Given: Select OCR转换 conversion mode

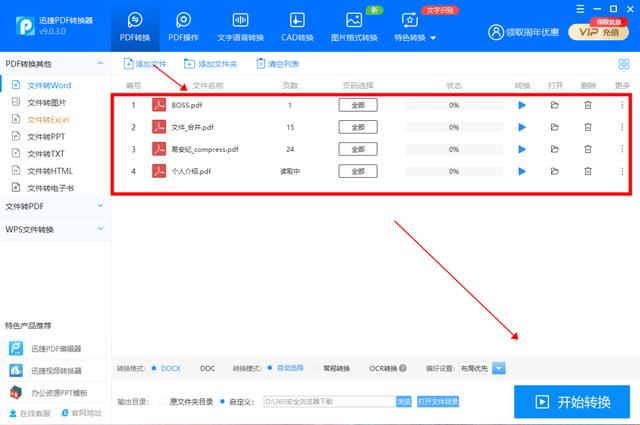Looking at the screenshot, I should tap(378, 368).
